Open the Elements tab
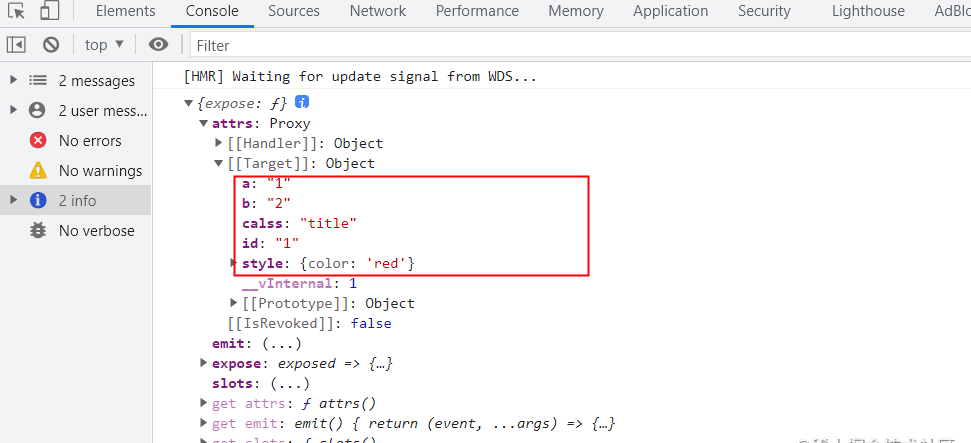This screenshot has width=971, height=443. (x=126, y=11)
